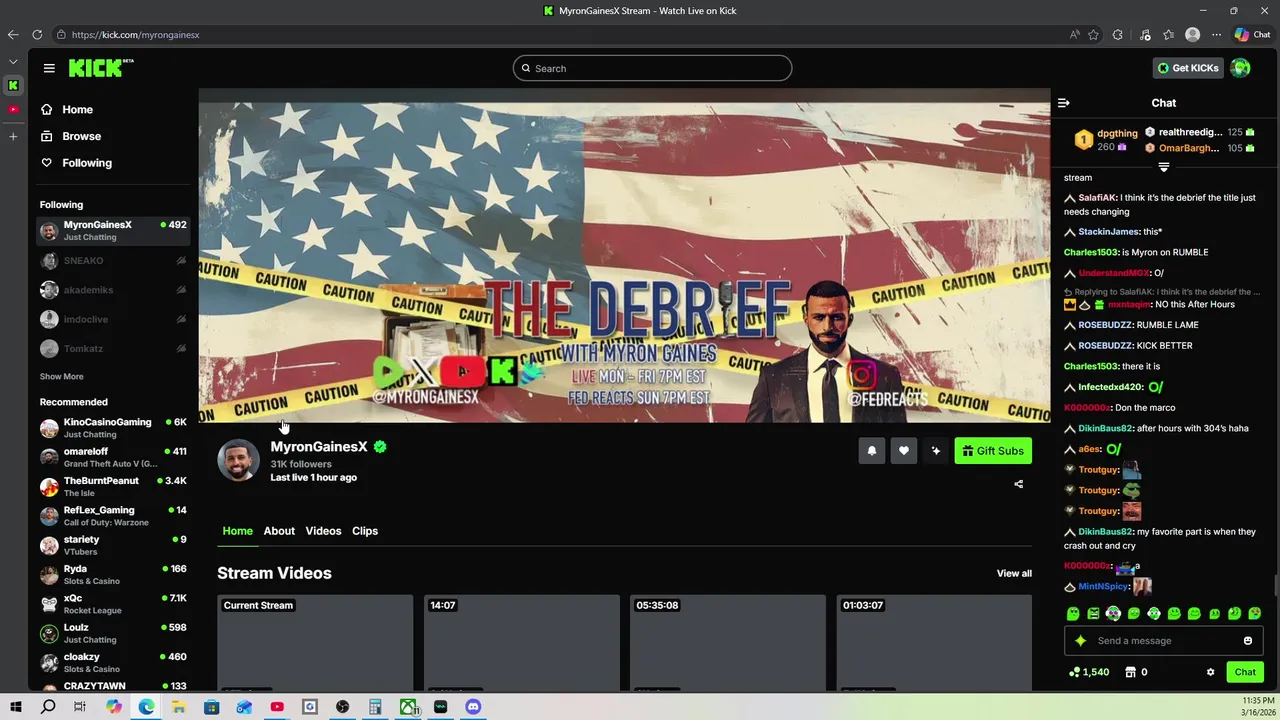This screenshot has width=1280, height=720.
Task: Click Send a message input
Action: pos(1163,641)
